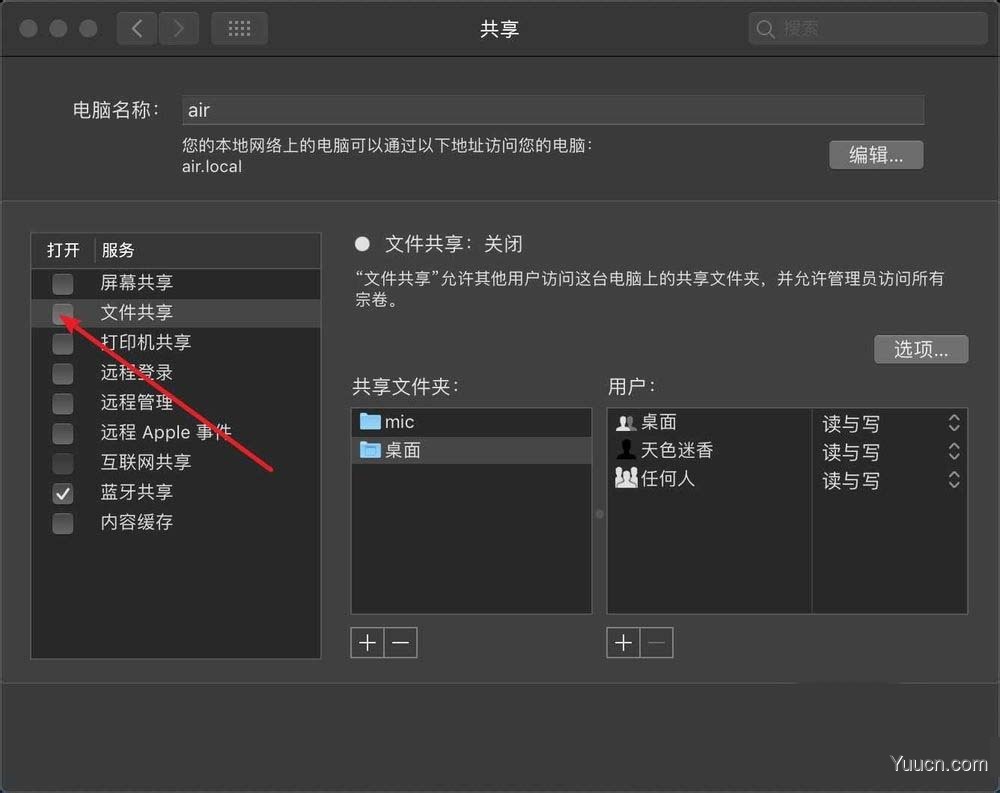This screenshot has width=1000, height=793.
Task: Enable 打印机共享 checkbox
Action: coord(62,343)
